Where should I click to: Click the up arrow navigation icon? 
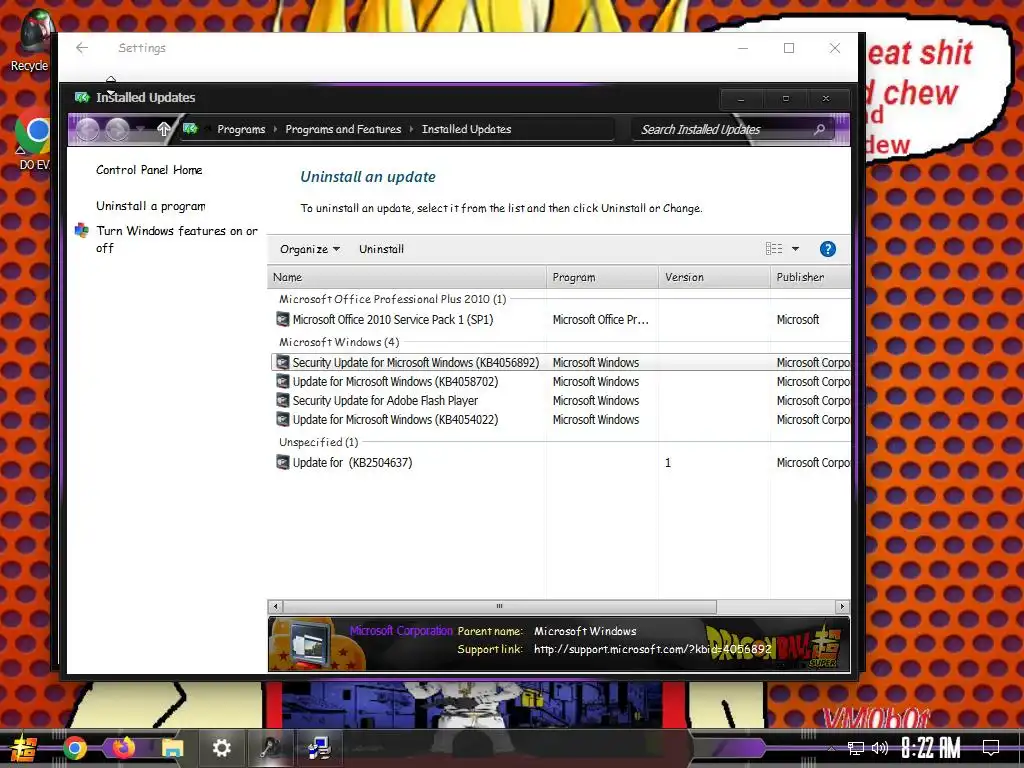point(164,129)
